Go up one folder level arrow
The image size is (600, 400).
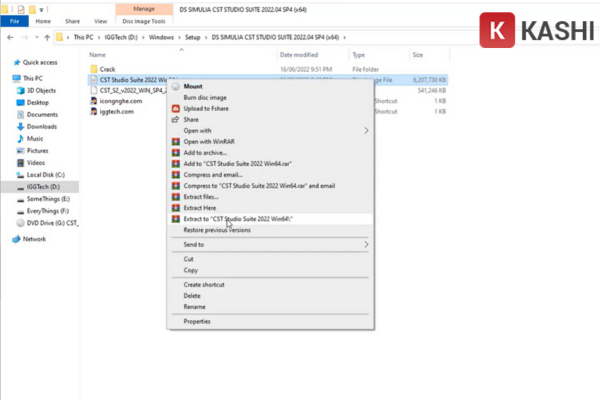click(x=47, y=38)
